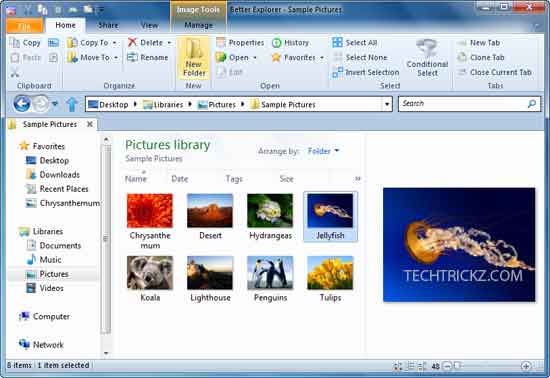Screen dimensions: 550x378
Task: Click Libraries in the address breadcrumb
Action: point(163,104)
